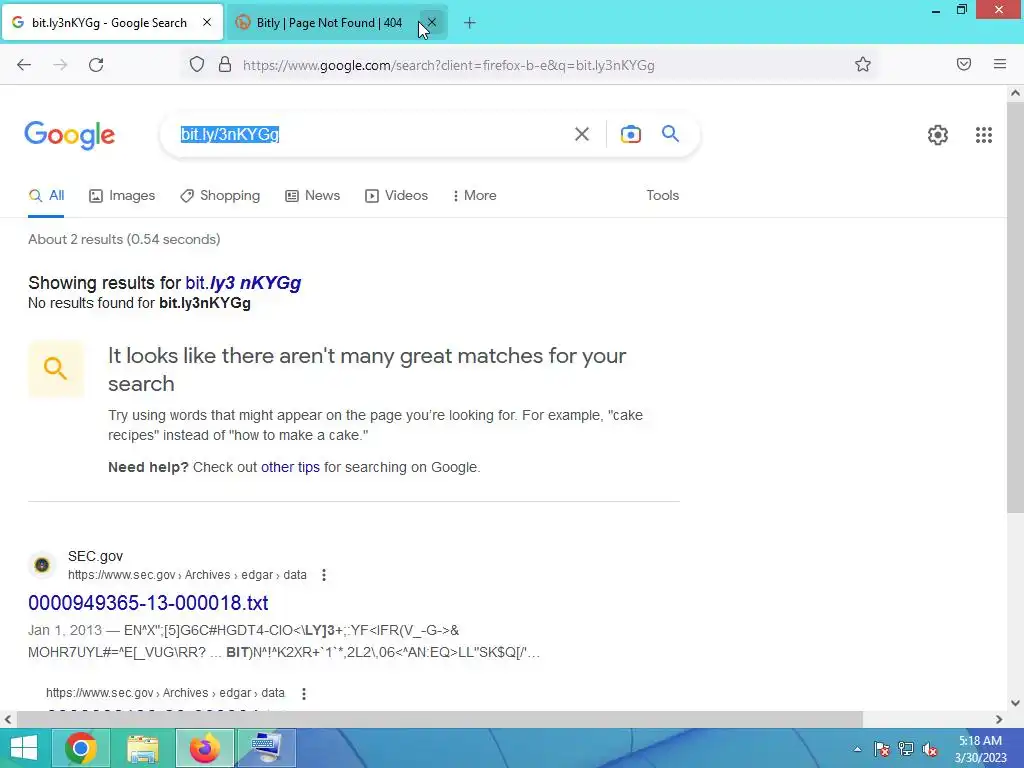Go back using the browser back arrow
1024x768 pixels.
point(24,65)
